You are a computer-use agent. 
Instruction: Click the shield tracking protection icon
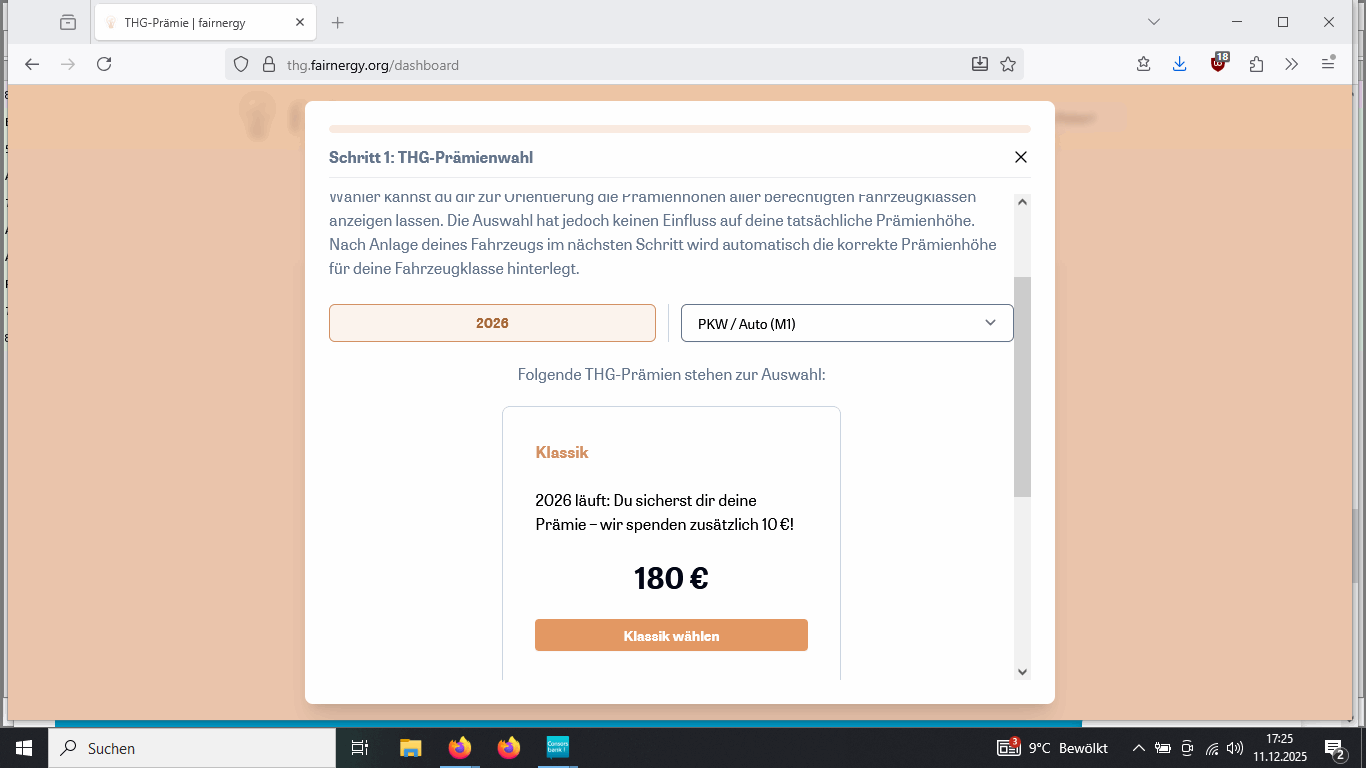[x=240, y=64]
